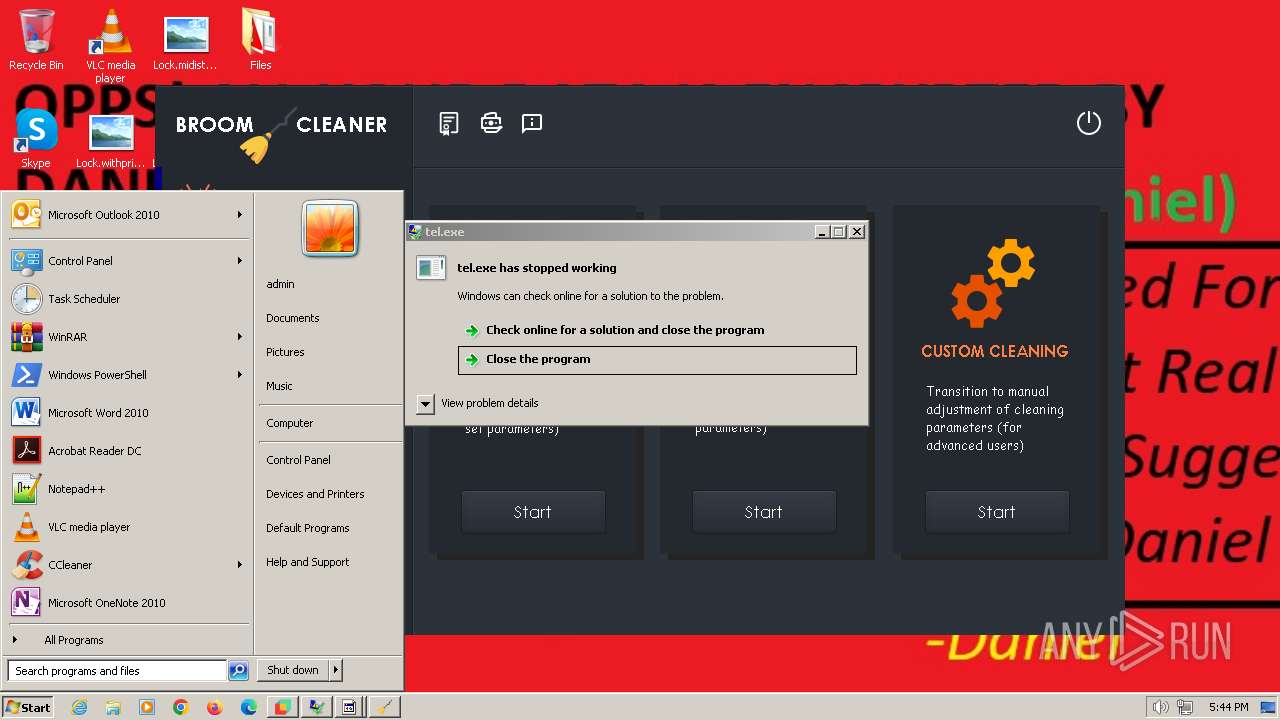1280x720 pixels.
Task: Switch to the calendar-like app taskbar button
Action: [350, 707]
